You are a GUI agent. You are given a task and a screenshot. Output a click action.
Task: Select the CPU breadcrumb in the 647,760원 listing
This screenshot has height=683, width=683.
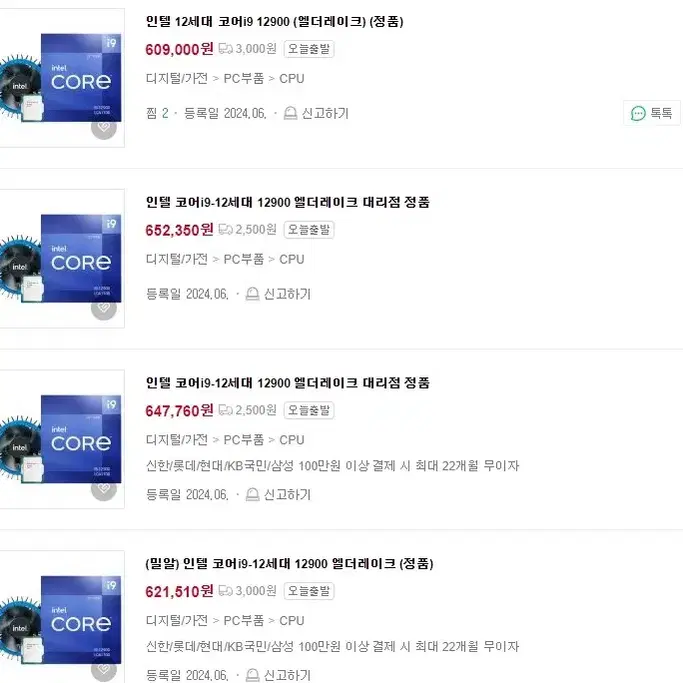tap(291, 440)
